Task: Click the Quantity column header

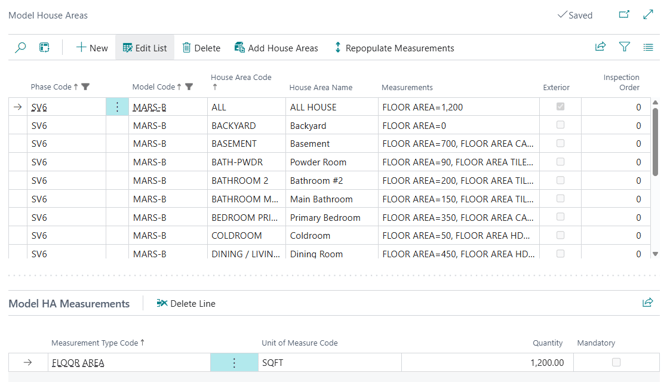Action: click(547, 343)
